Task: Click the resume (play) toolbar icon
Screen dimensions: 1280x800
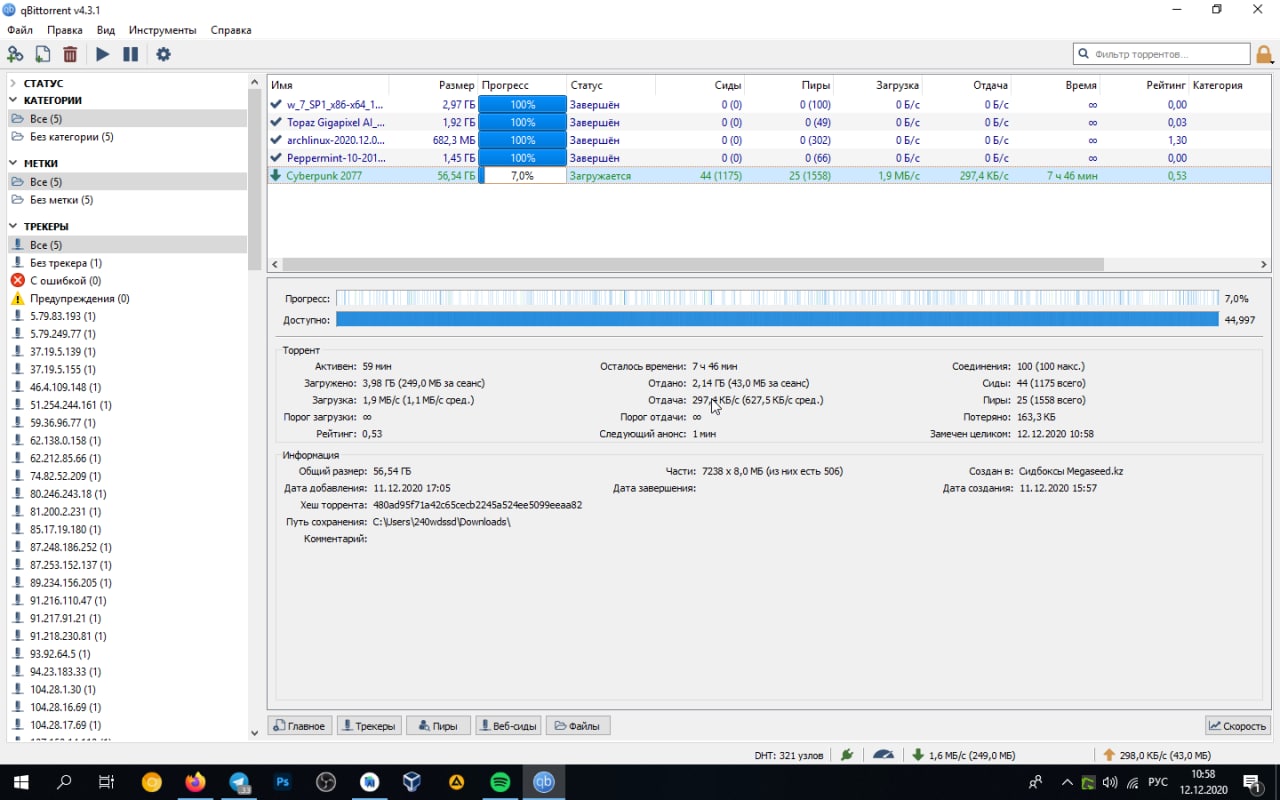Action: point(103,55)
